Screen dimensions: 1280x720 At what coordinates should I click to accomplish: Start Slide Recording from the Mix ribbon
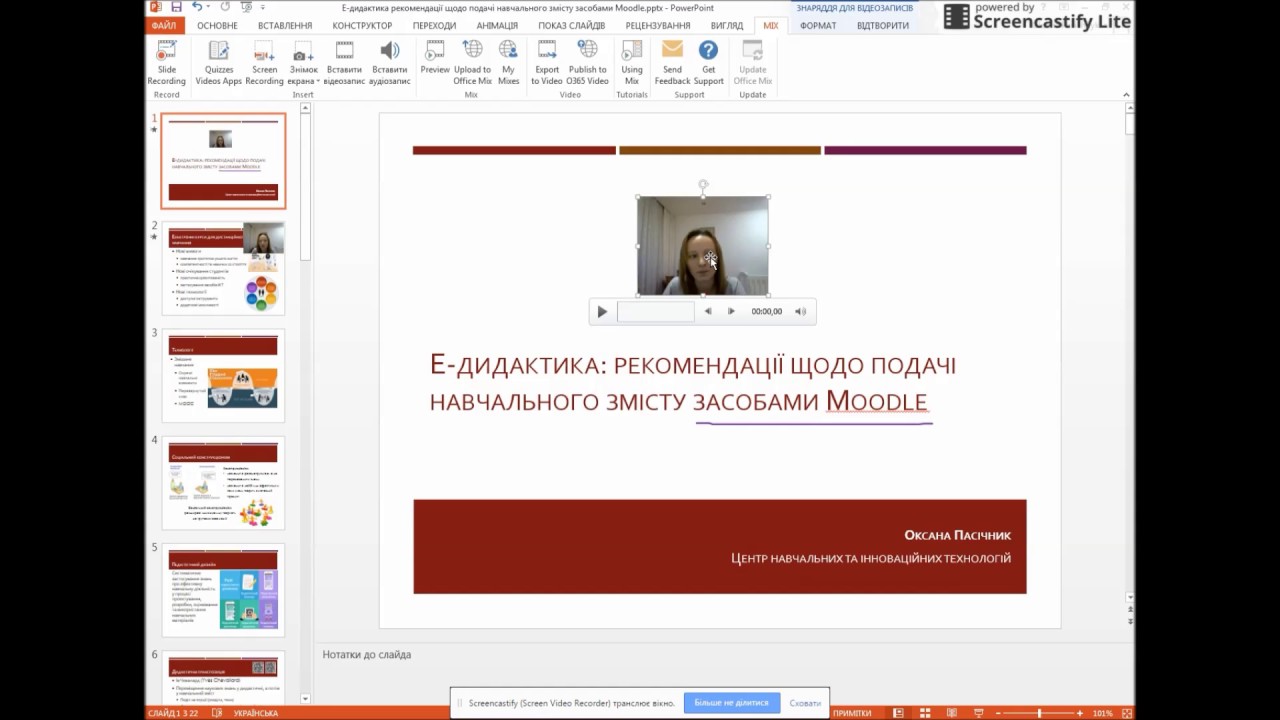[166, 62]
